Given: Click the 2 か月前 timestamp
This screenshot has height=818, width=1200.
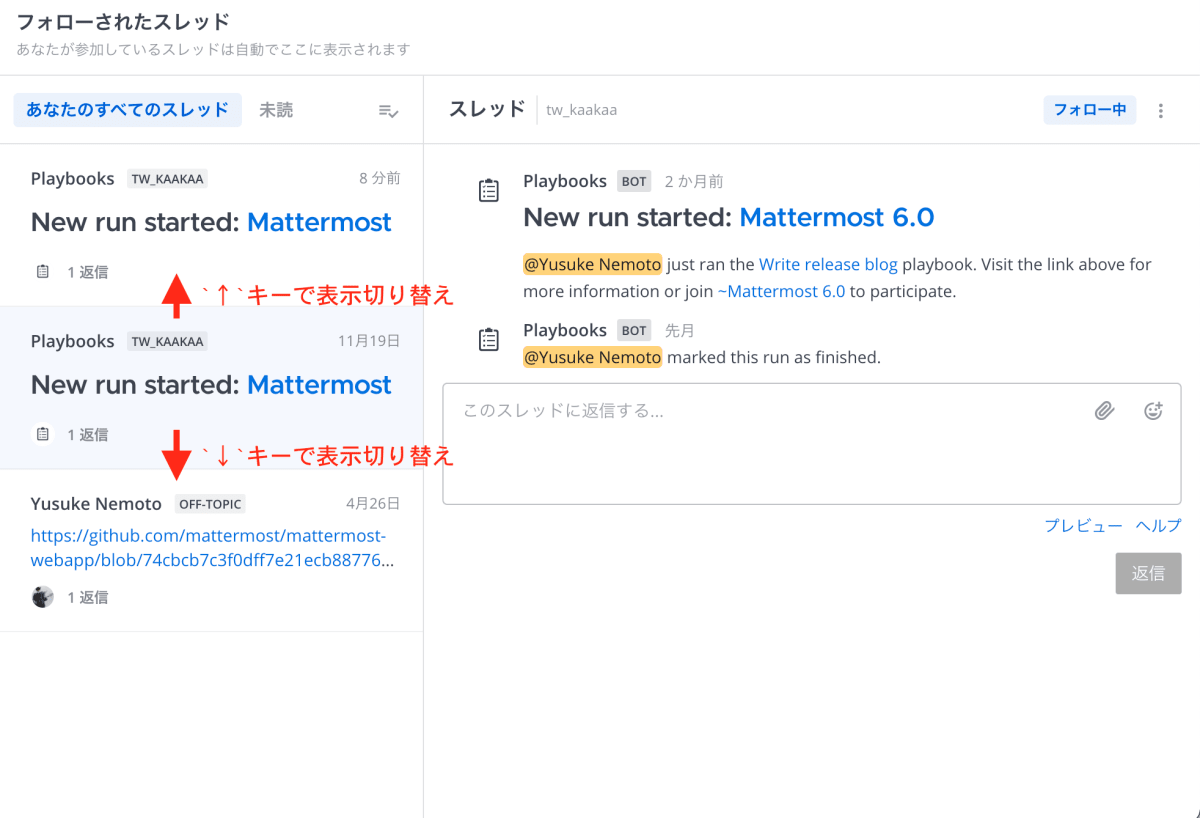Looking at the screenshot, I should click(x=694, y=181).
